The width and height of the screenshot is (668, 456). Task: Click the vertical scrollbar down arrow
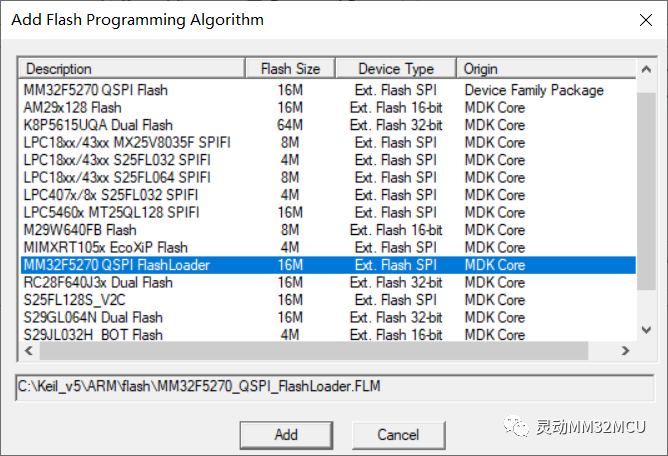click(646, 330)
